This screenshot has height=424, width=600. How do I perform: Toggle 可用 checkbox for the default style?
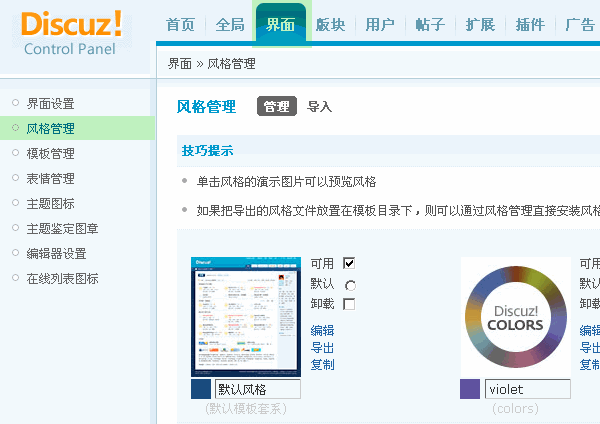349,263
